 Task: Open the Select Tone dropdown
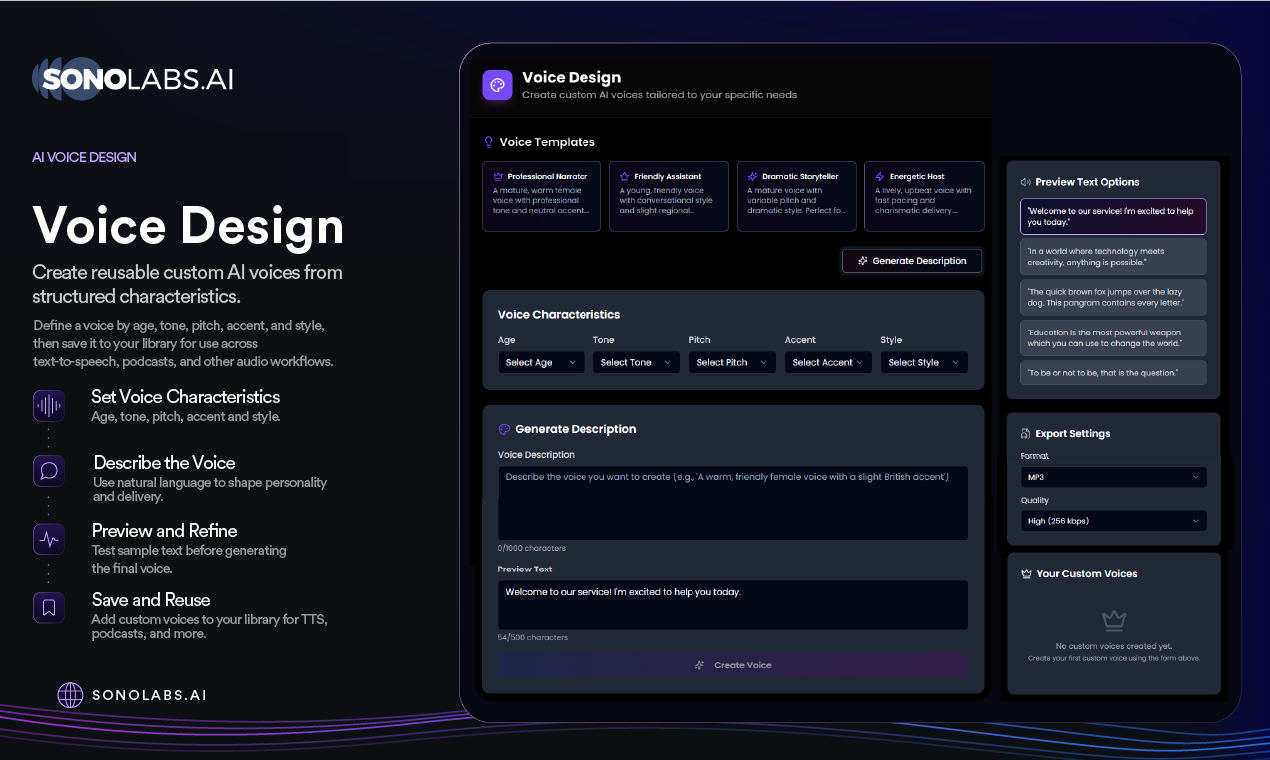[635, 362]
